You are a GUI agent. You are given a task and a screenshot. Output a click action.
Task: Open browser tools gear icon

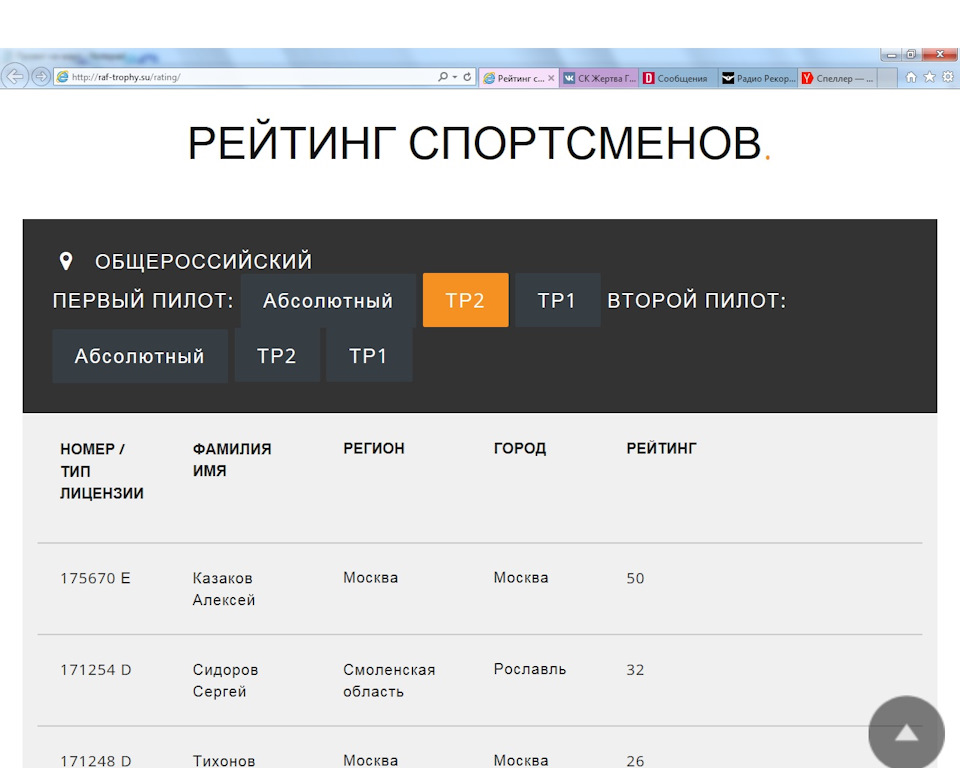pyautogui.click(x=948, y=77)
